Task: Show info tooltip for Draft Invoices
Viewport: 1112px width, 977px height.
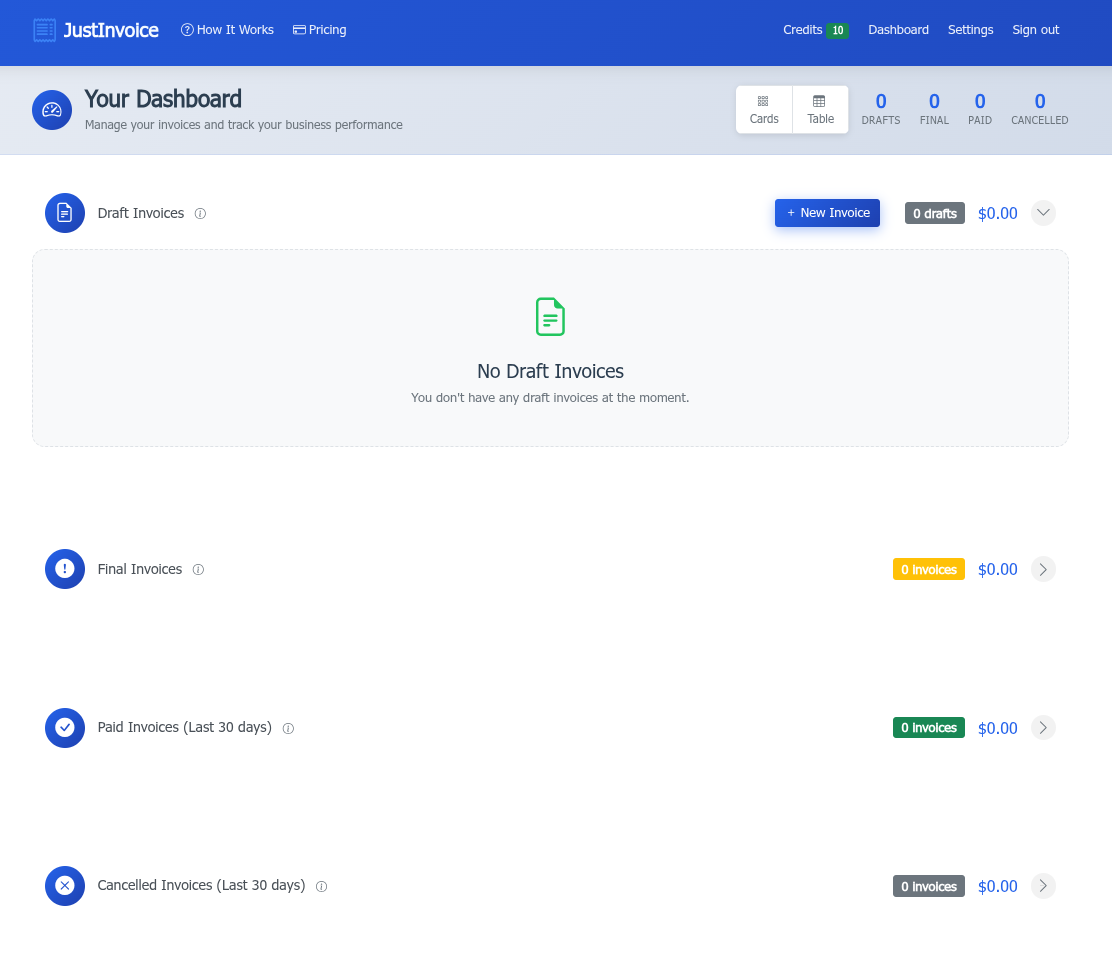Action: coord(200,213)
